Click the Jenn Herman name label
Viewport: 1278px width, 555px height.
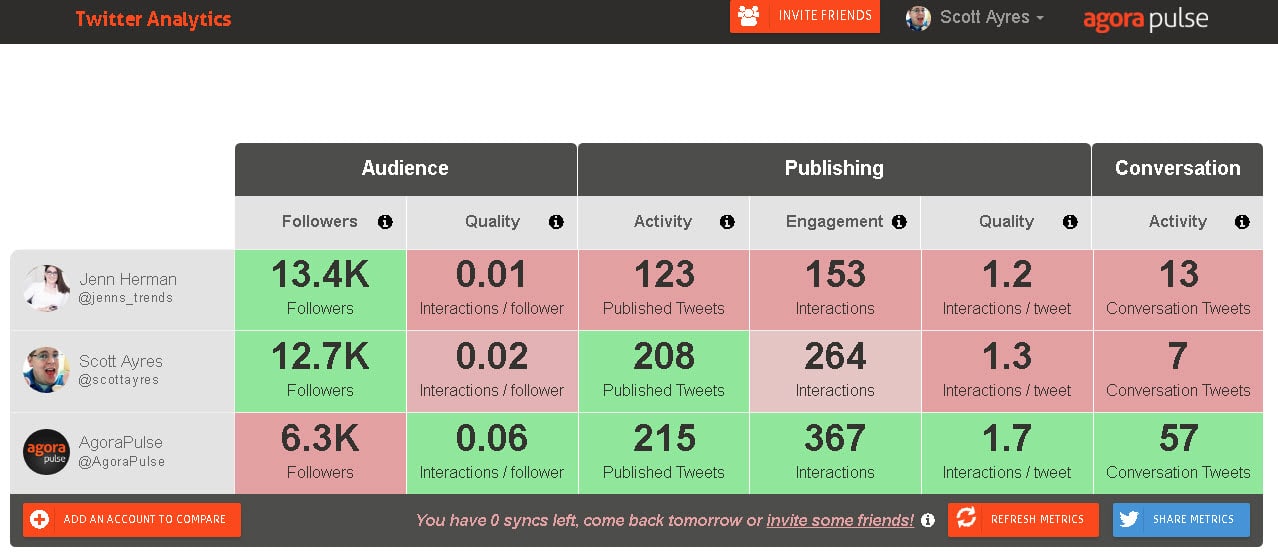point(128,279)
